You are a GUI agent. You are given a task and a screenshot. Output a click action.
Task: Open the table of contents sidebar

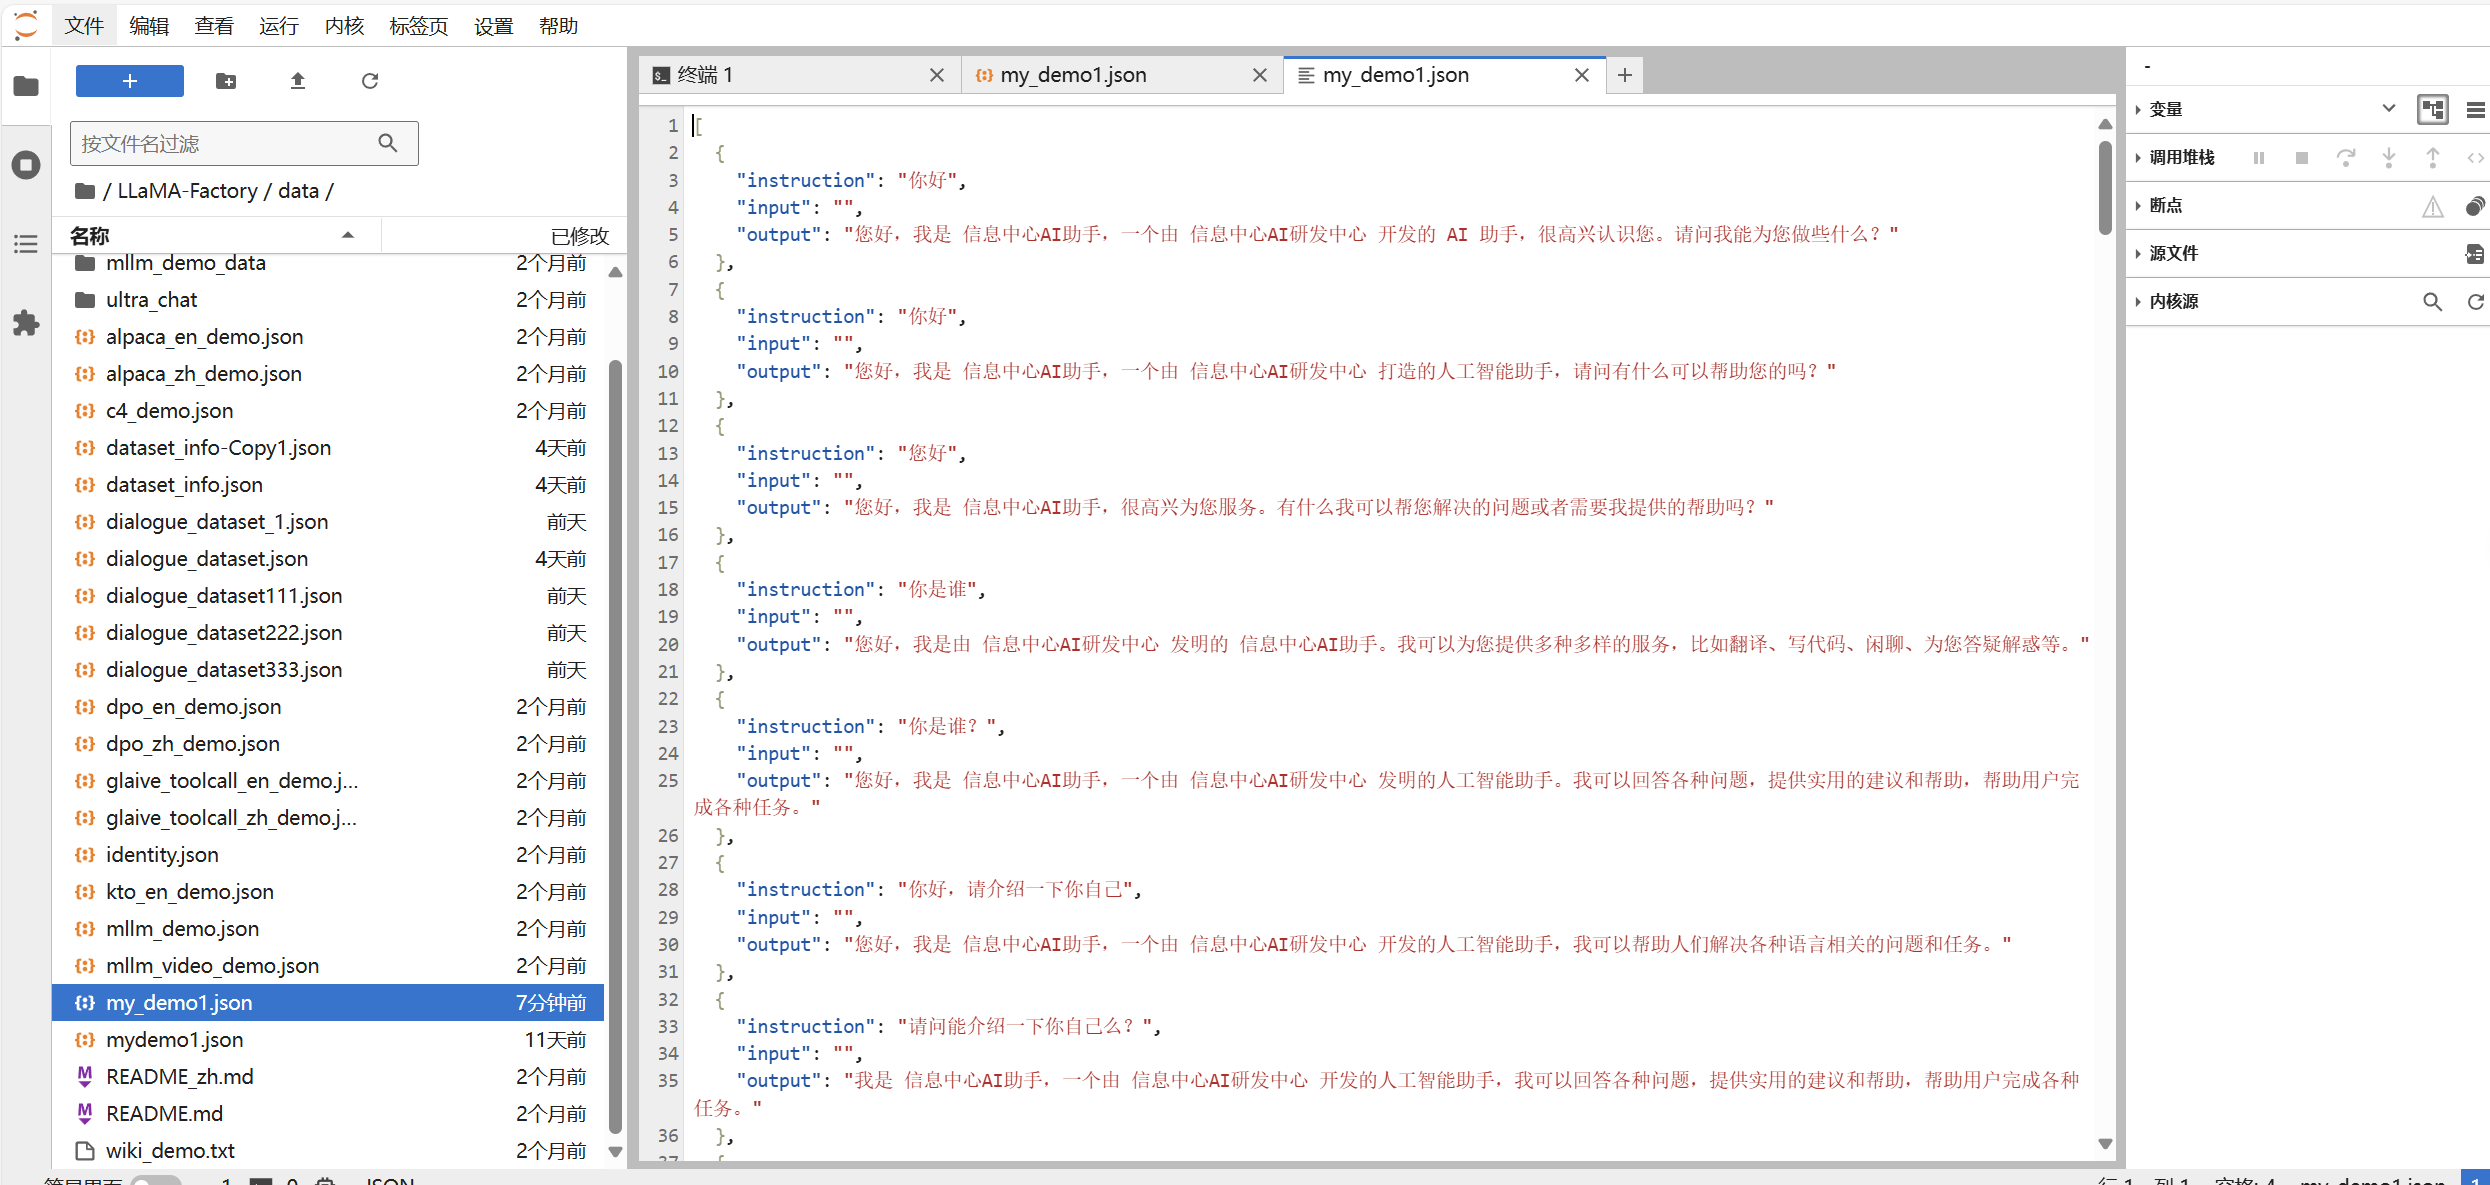[x=26, y=244]
